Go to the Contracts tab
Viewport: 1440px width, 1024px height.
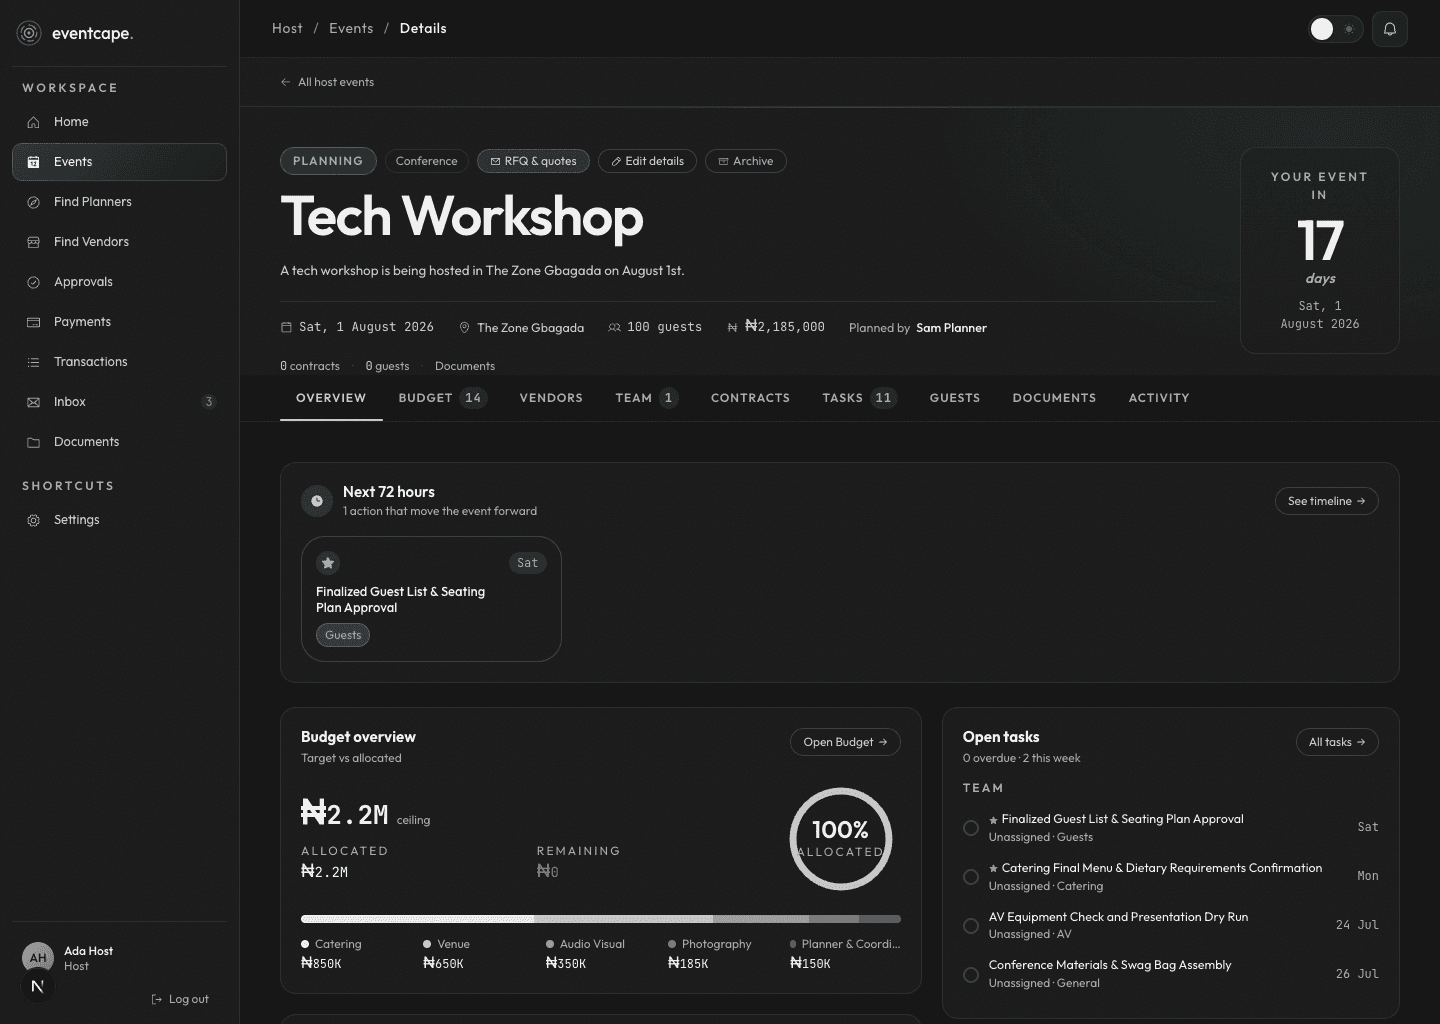tap(750, 398)
